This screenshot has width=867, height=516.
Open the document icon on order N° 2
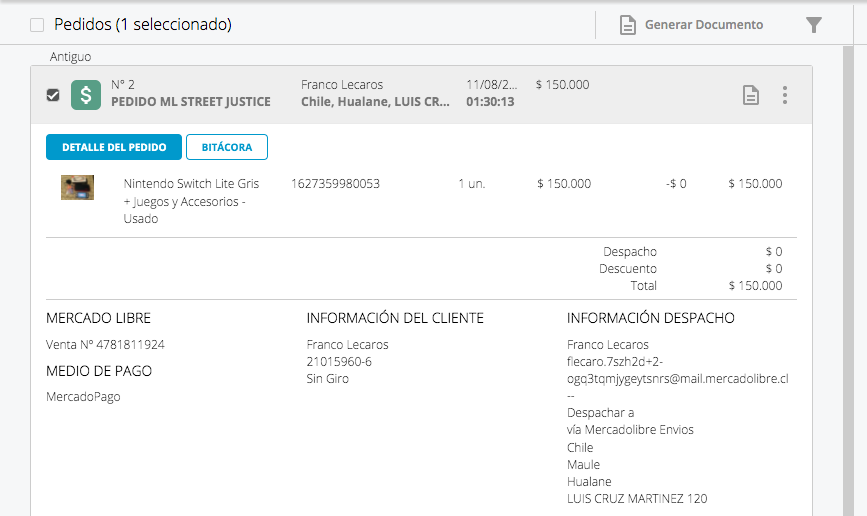(x=750, y=95)
